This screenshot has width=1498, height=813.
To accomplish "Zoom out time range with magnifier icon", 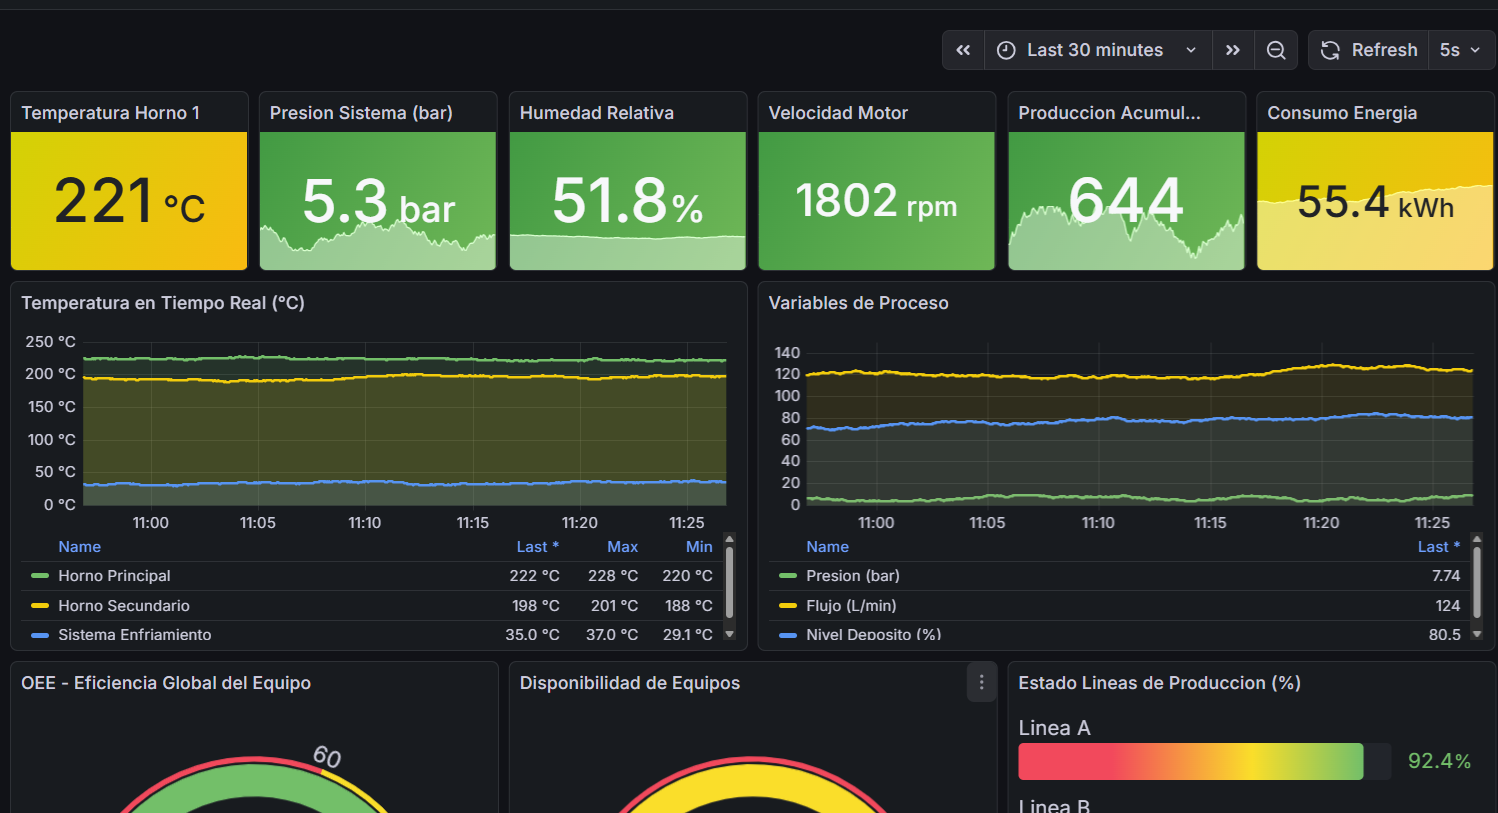I will [x=1276, y=50].
